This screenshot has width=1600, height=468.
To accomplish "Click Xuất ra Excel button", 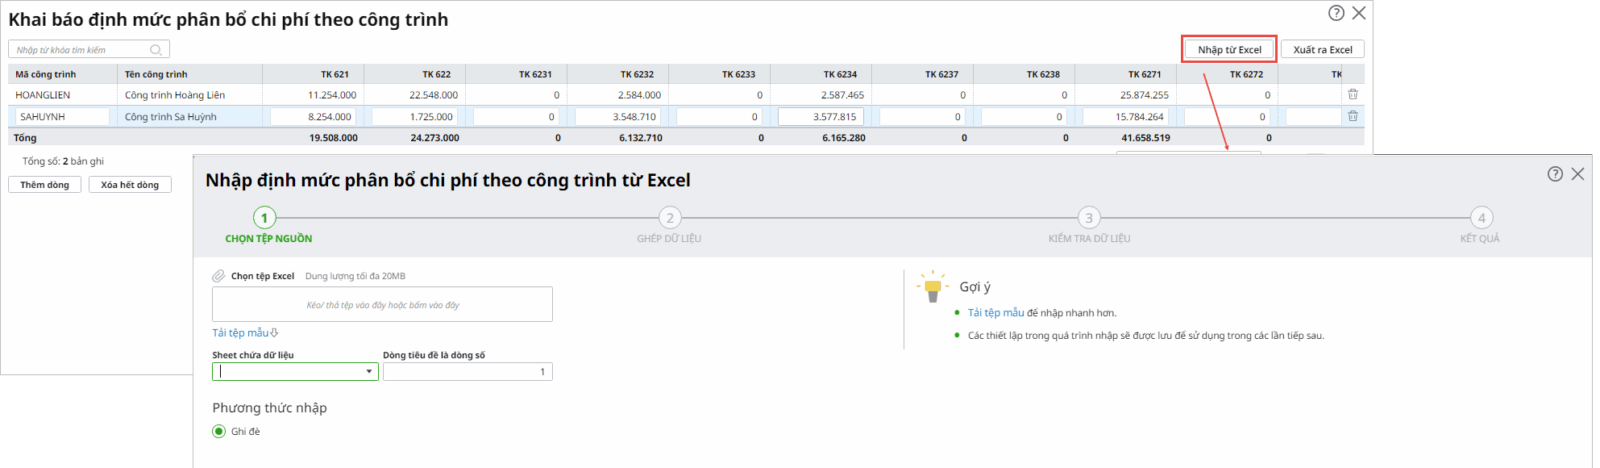I will click(x=1322, y=49).
